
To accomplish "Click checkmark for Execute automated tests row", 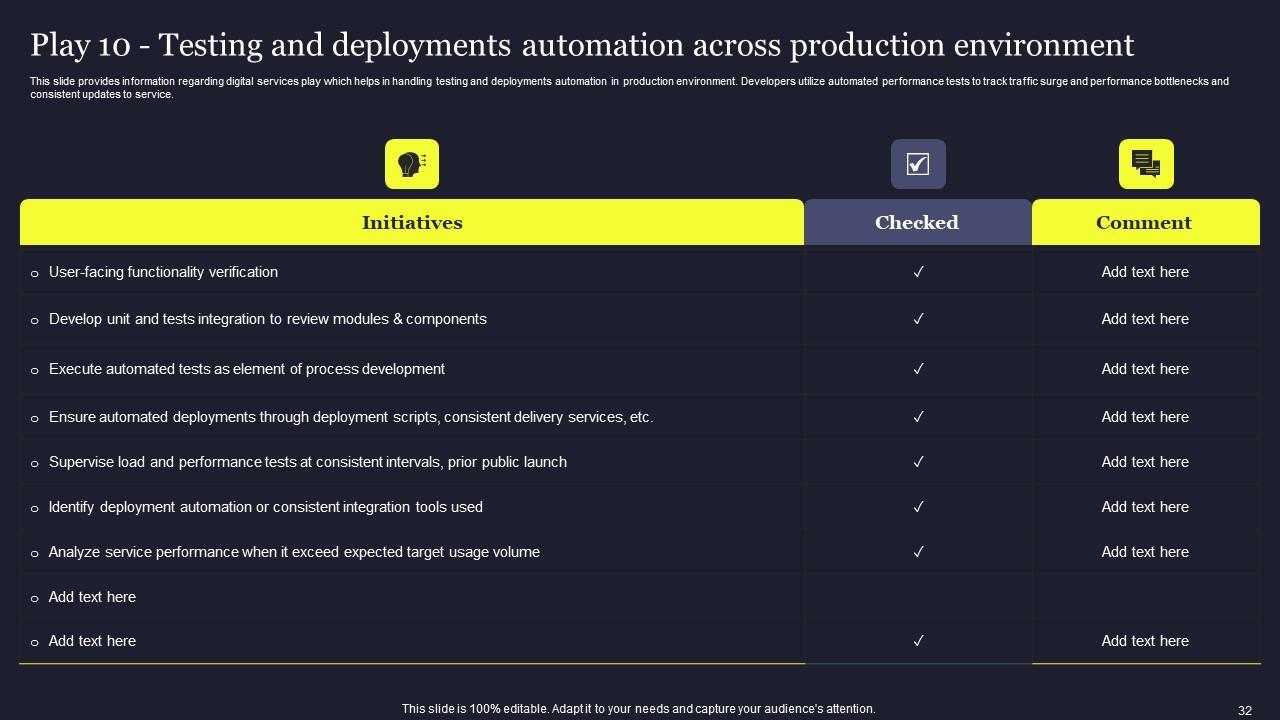I will [x=918, y=369].
